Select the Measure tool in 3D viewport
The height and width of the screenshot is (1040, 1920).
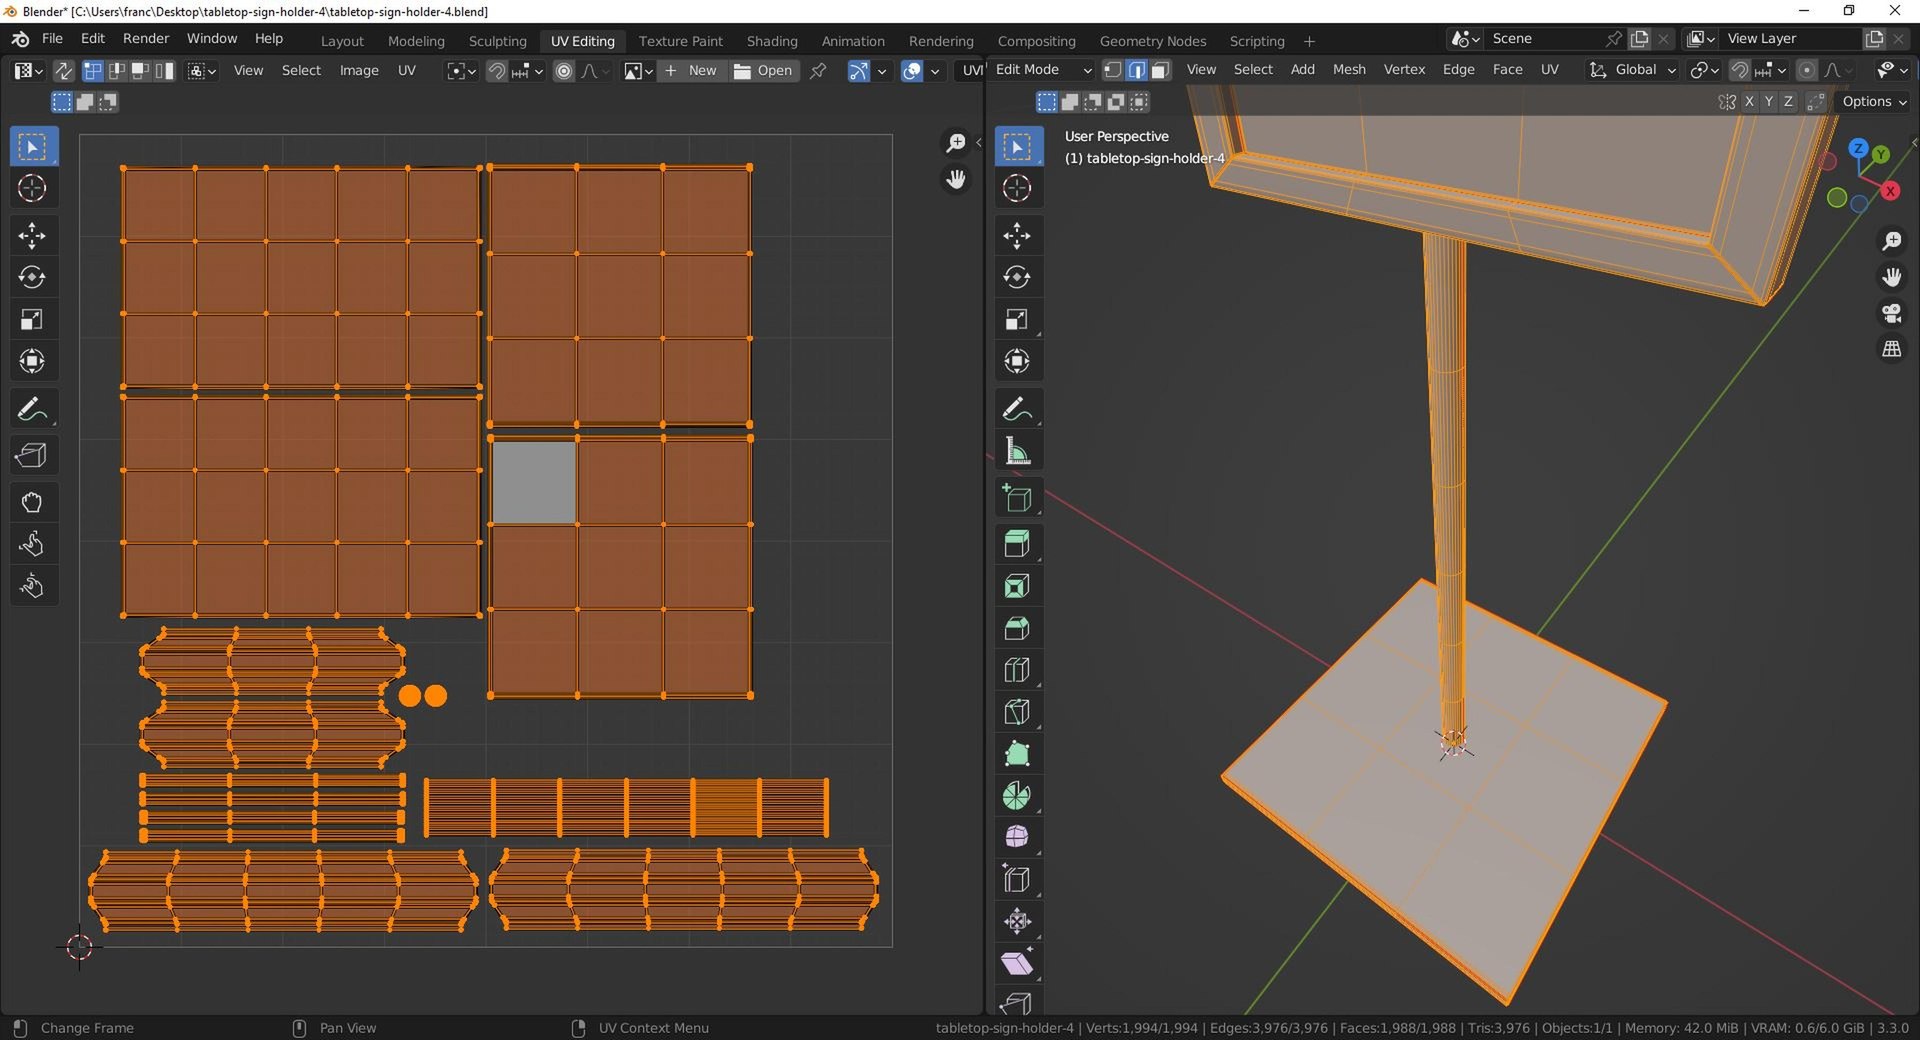coord(1017,451)
